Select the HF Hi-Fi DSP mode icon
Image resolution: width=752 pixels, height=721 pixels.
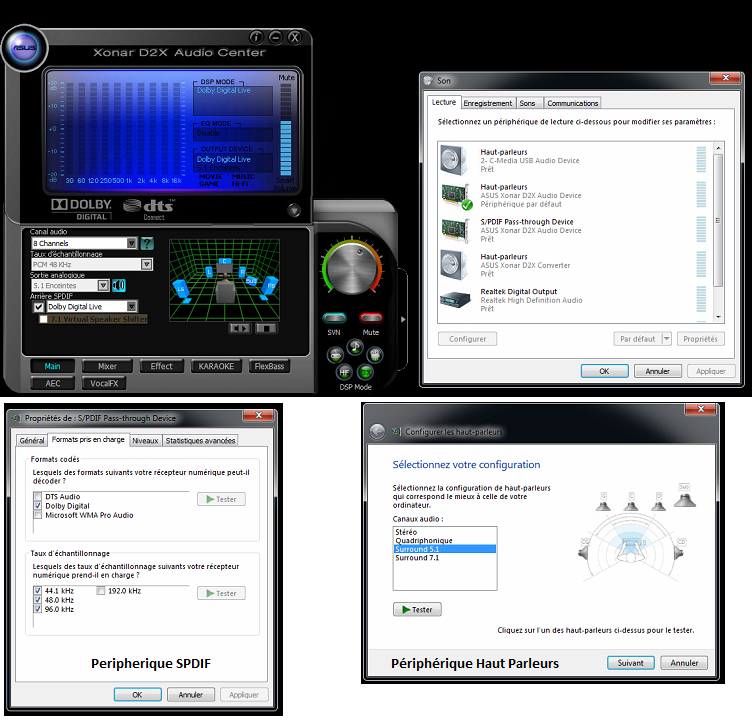[x=344, y=372]
